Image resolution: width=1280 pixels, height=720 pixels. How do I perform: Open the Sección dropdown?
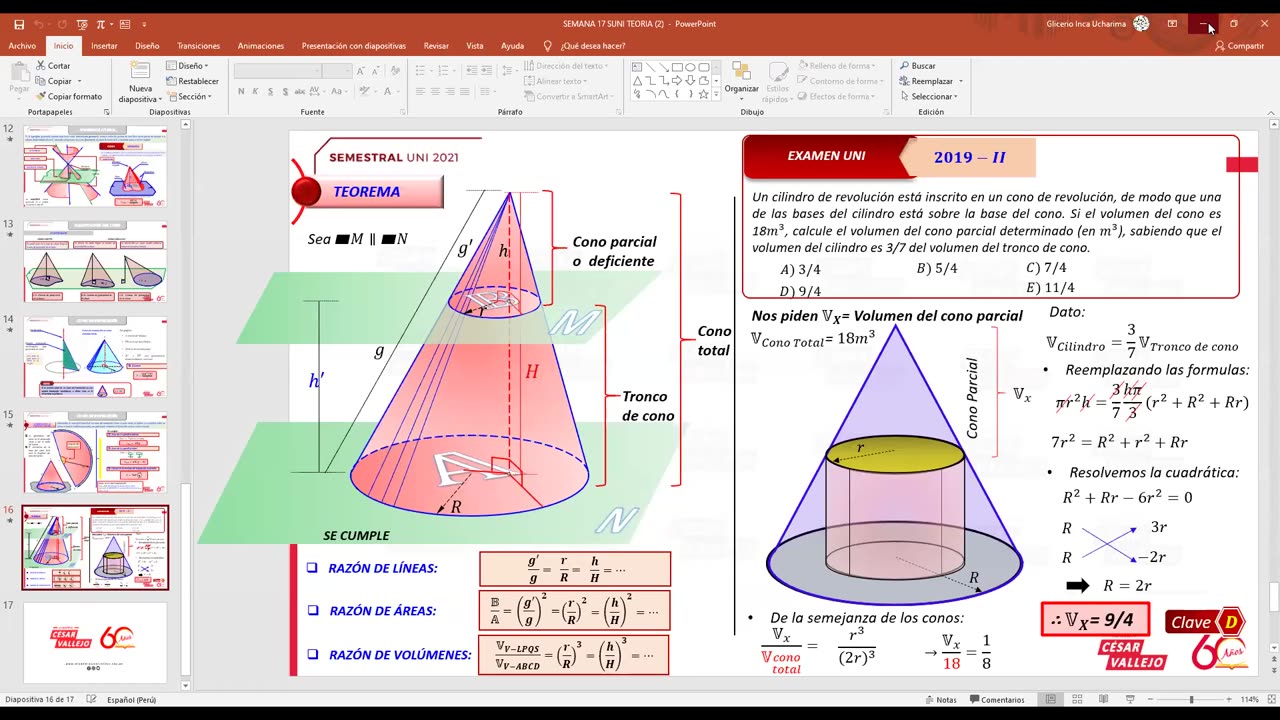[x=190, y=97]
